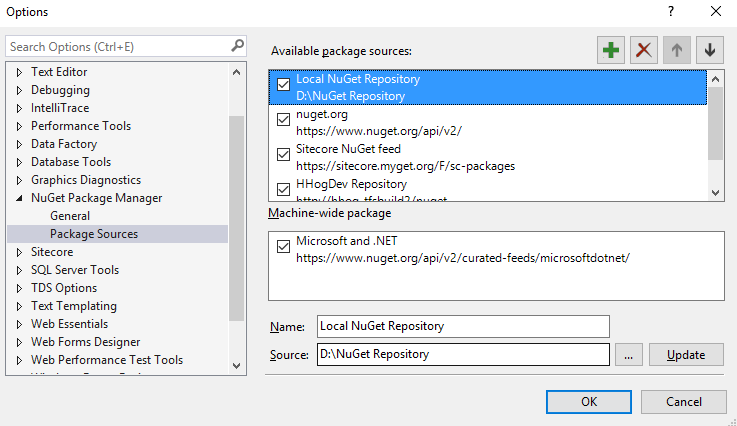
Task: Select General under NuGet Package Manager
Action: click(x=70, y=216)
